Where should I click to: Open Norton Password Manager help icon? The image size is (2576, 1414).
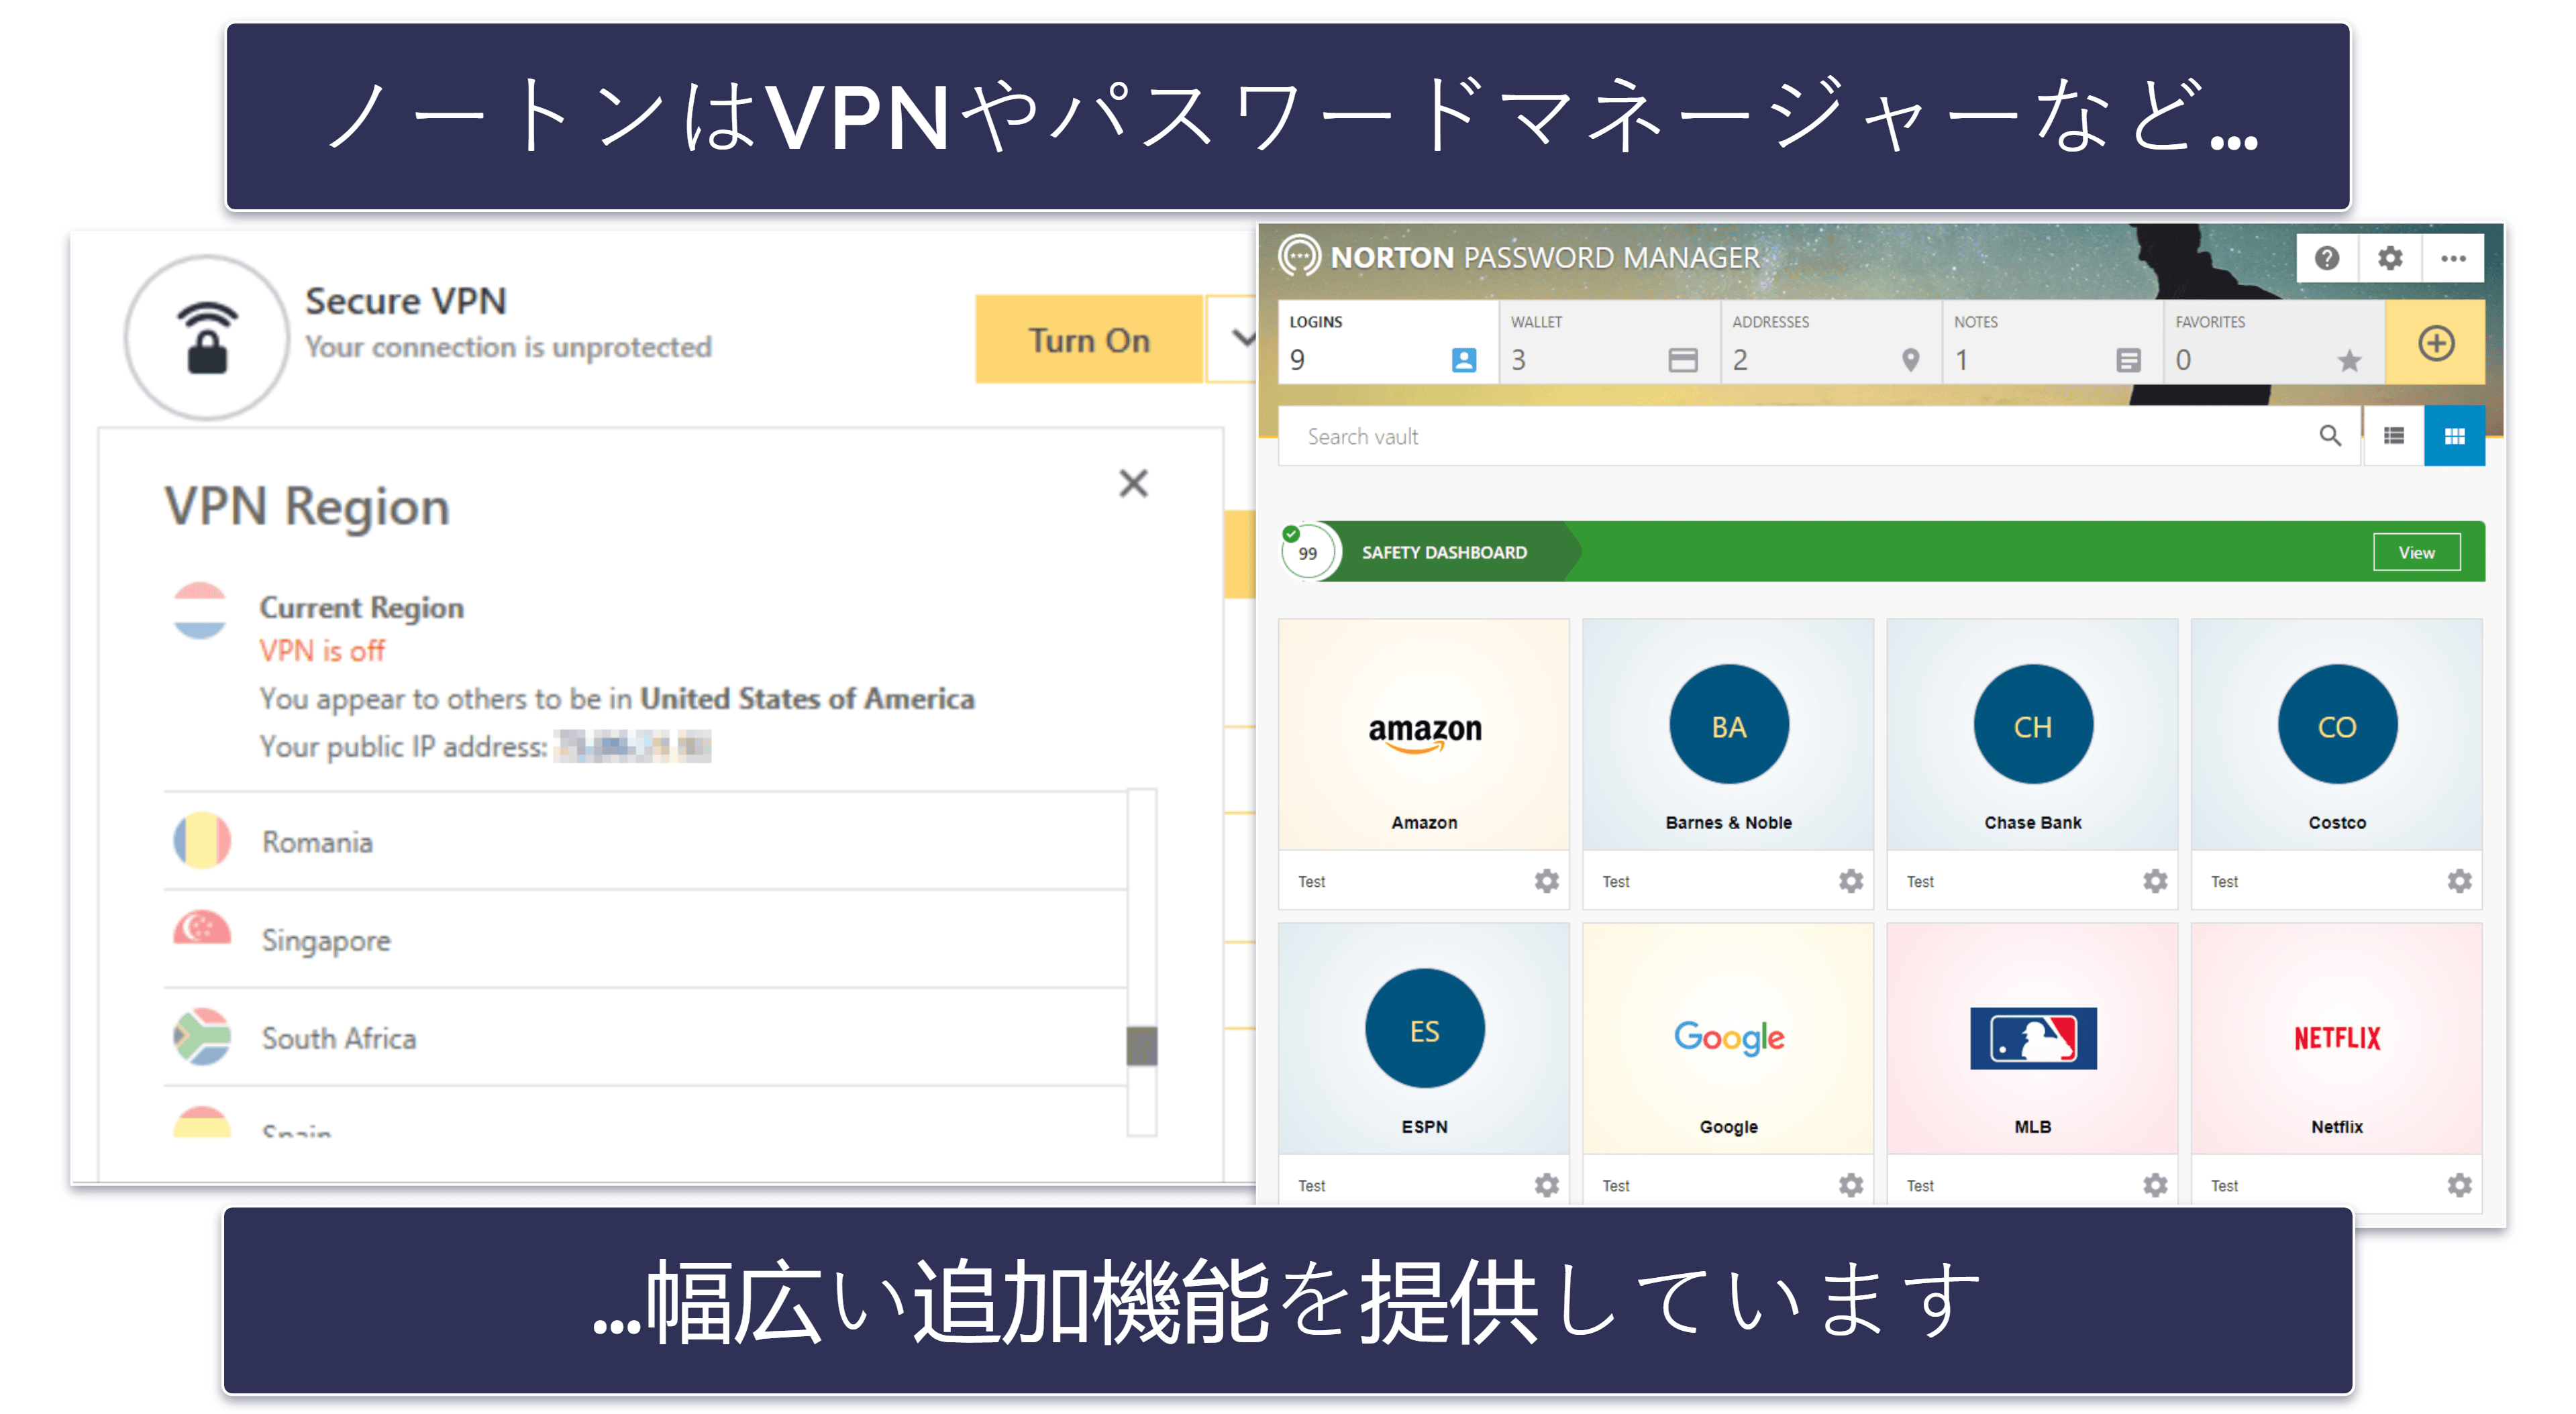[x=2327, y=258]
